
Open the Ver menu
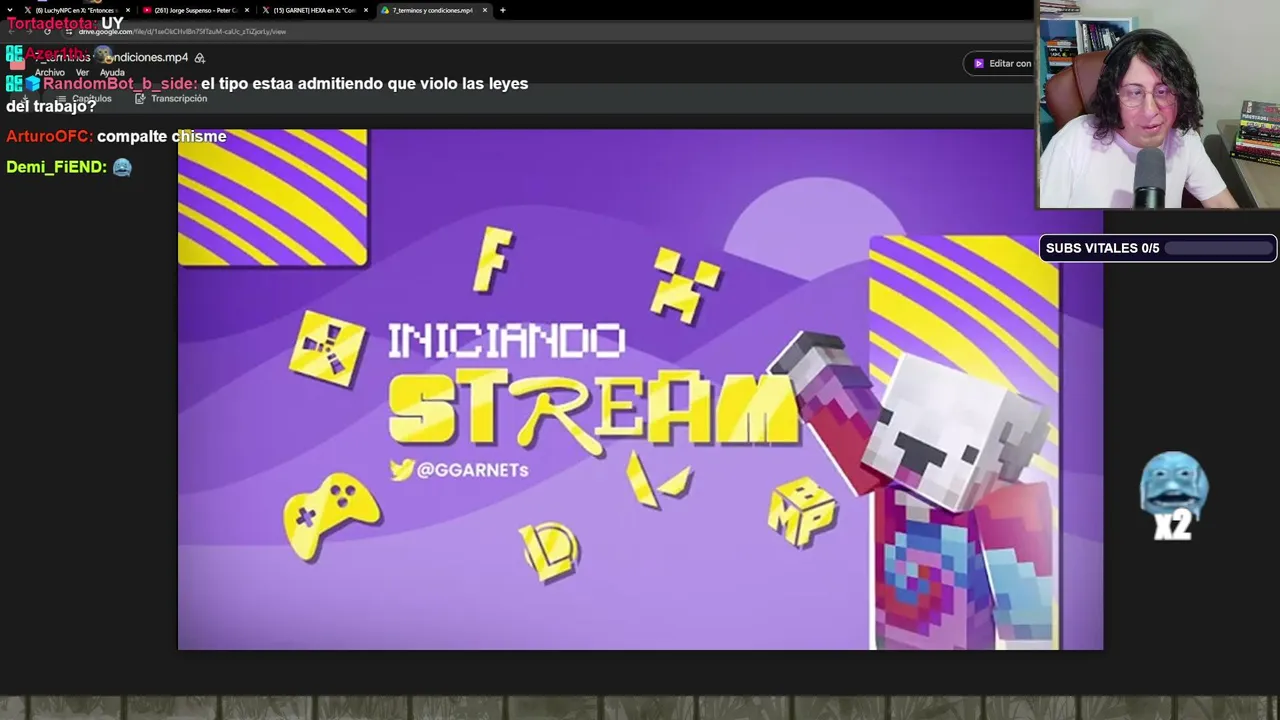(82, 72)
